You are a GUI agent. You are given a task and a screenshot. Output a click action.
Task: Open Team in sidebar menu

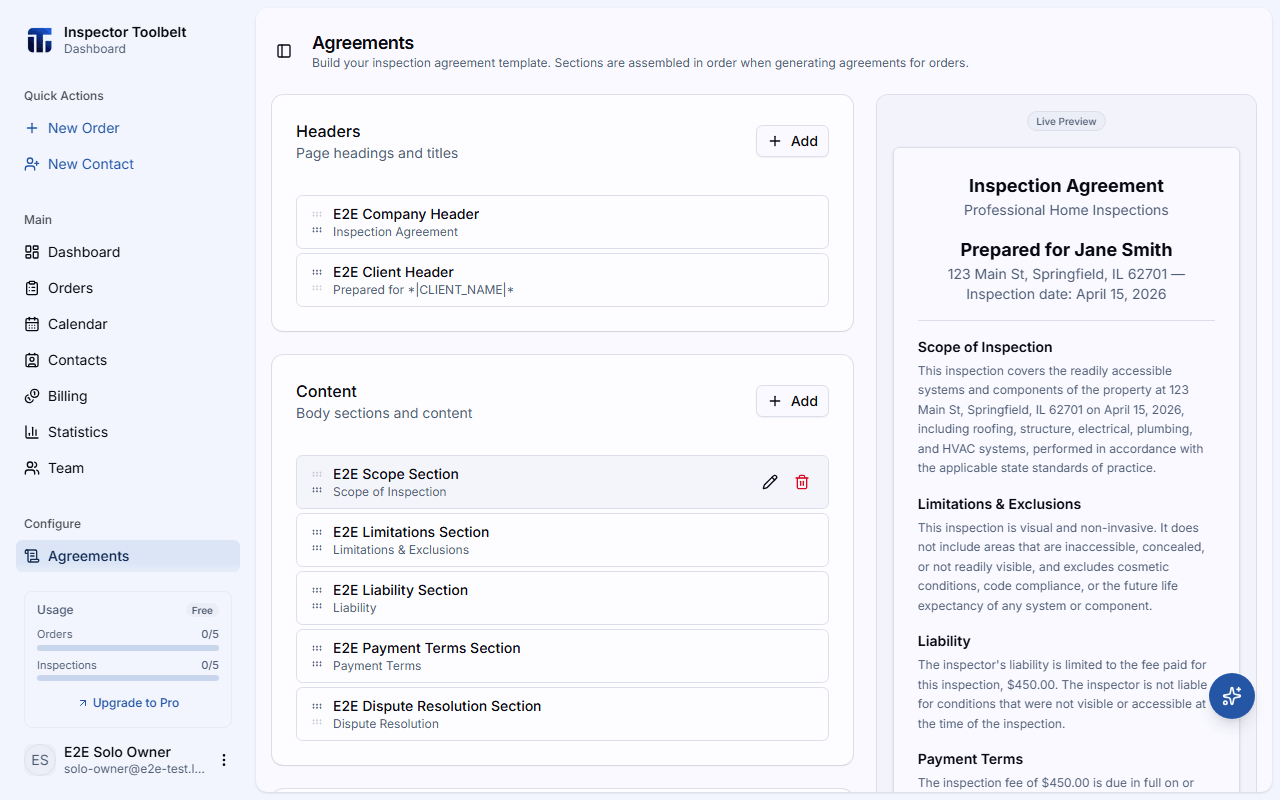pyautogui.click(x=128, y=468)
